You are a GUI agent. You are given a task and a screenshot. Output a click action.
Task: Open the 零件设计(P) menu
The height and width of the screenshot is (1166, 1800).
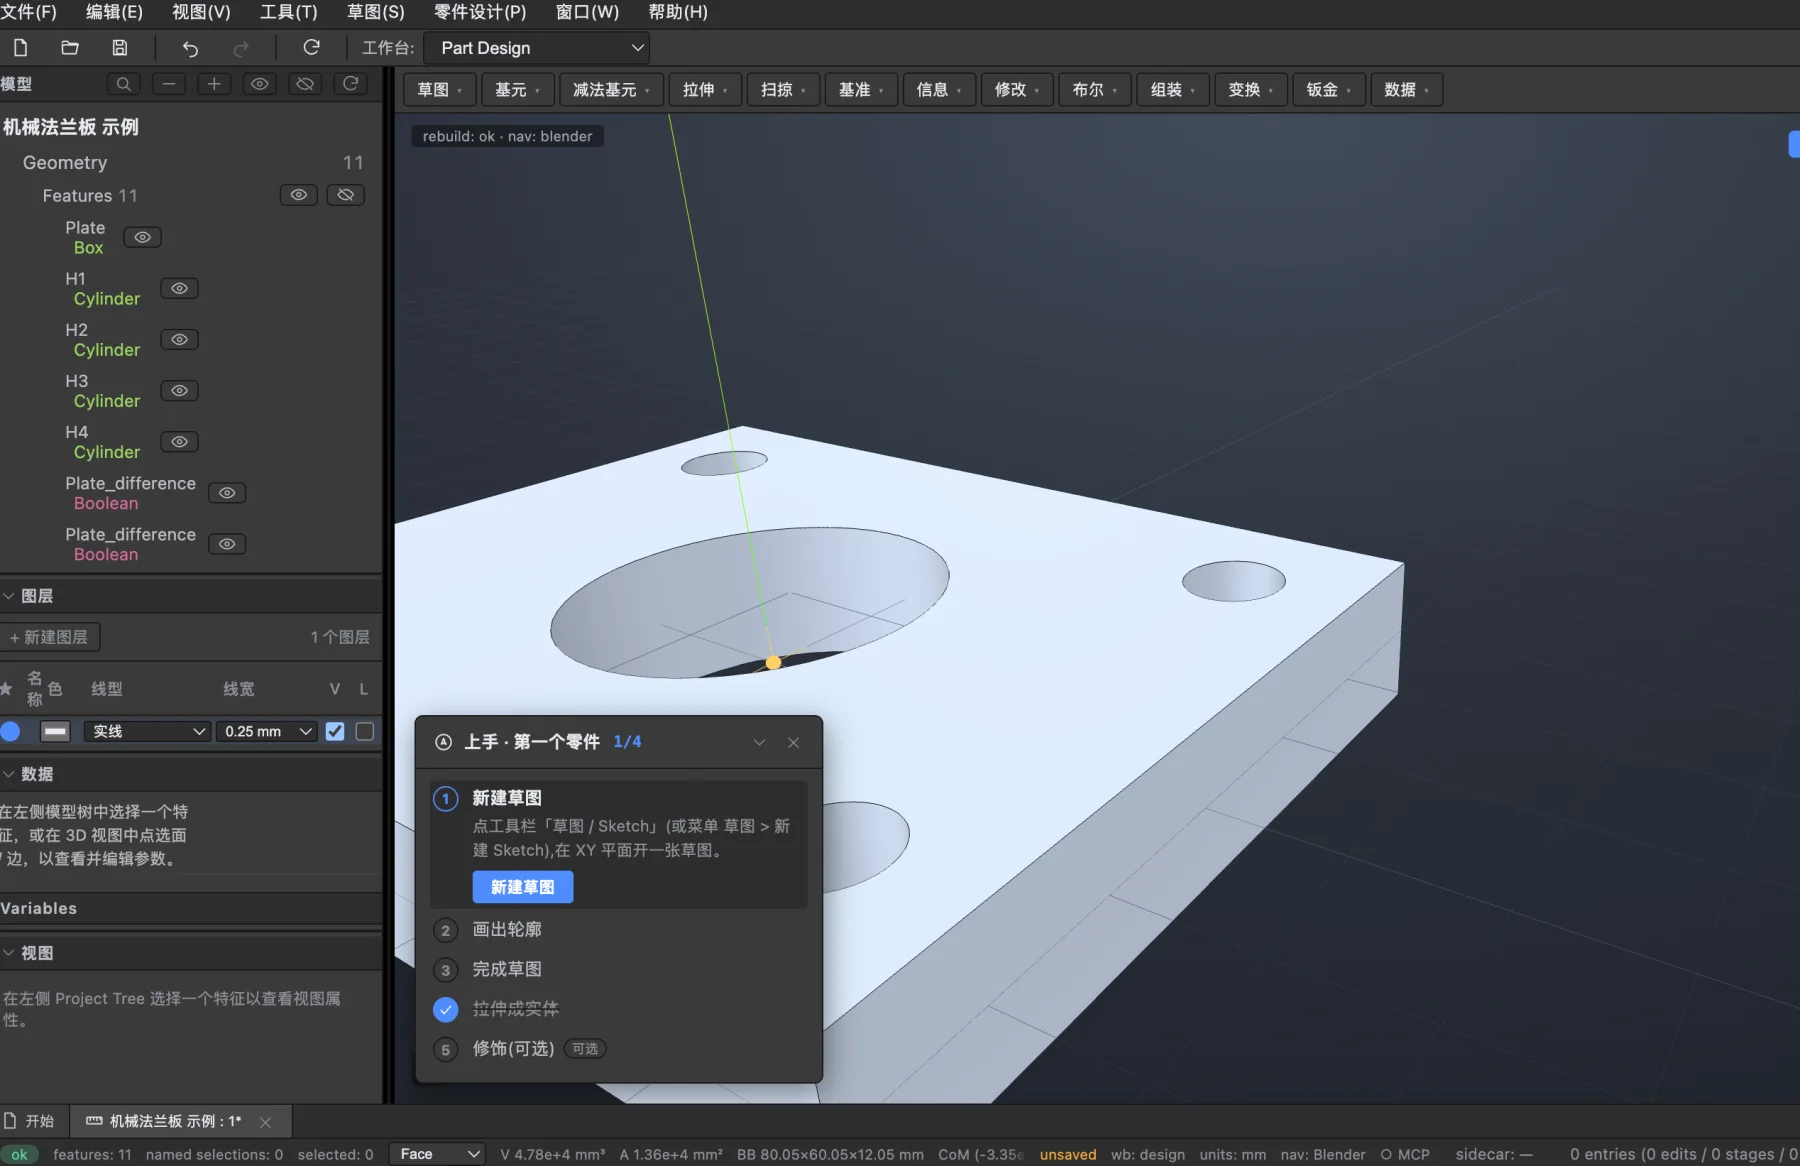coord(480,12)
